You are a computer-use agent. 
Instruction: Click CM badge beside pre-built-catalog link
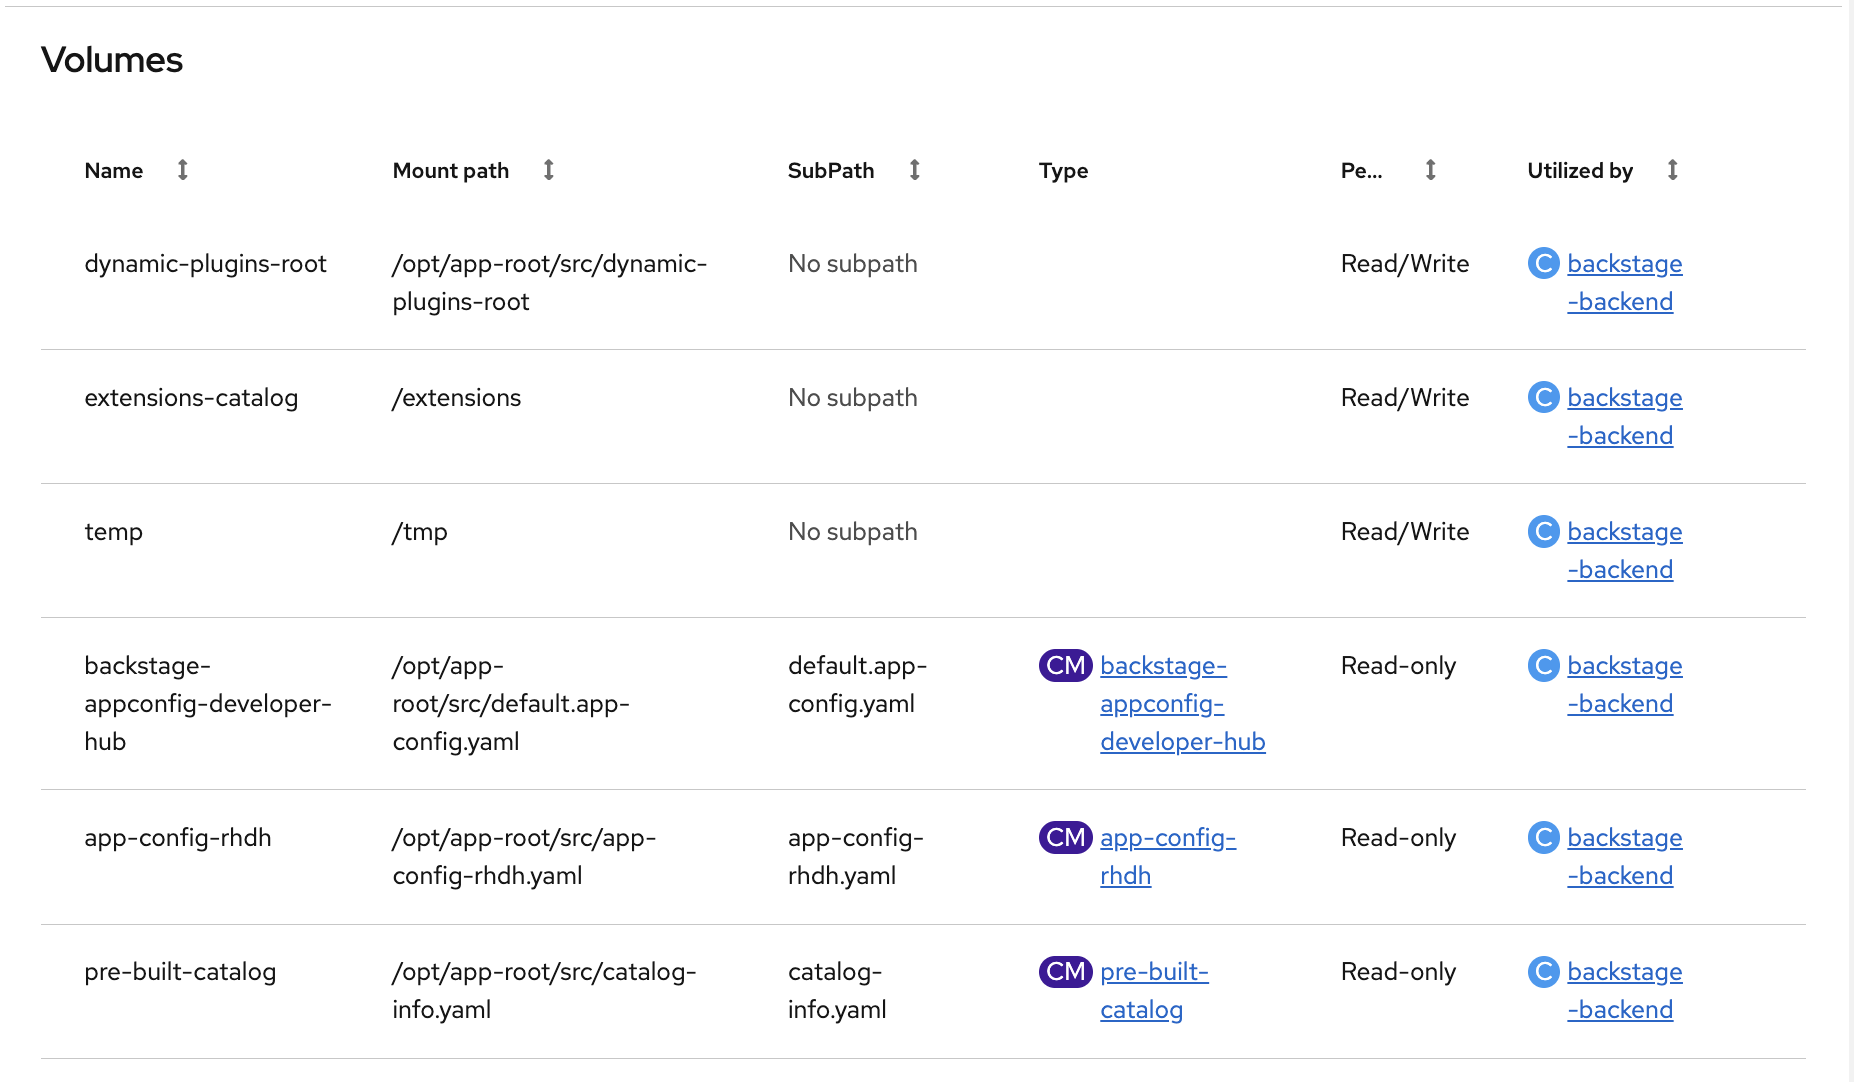click(1065, 971)
